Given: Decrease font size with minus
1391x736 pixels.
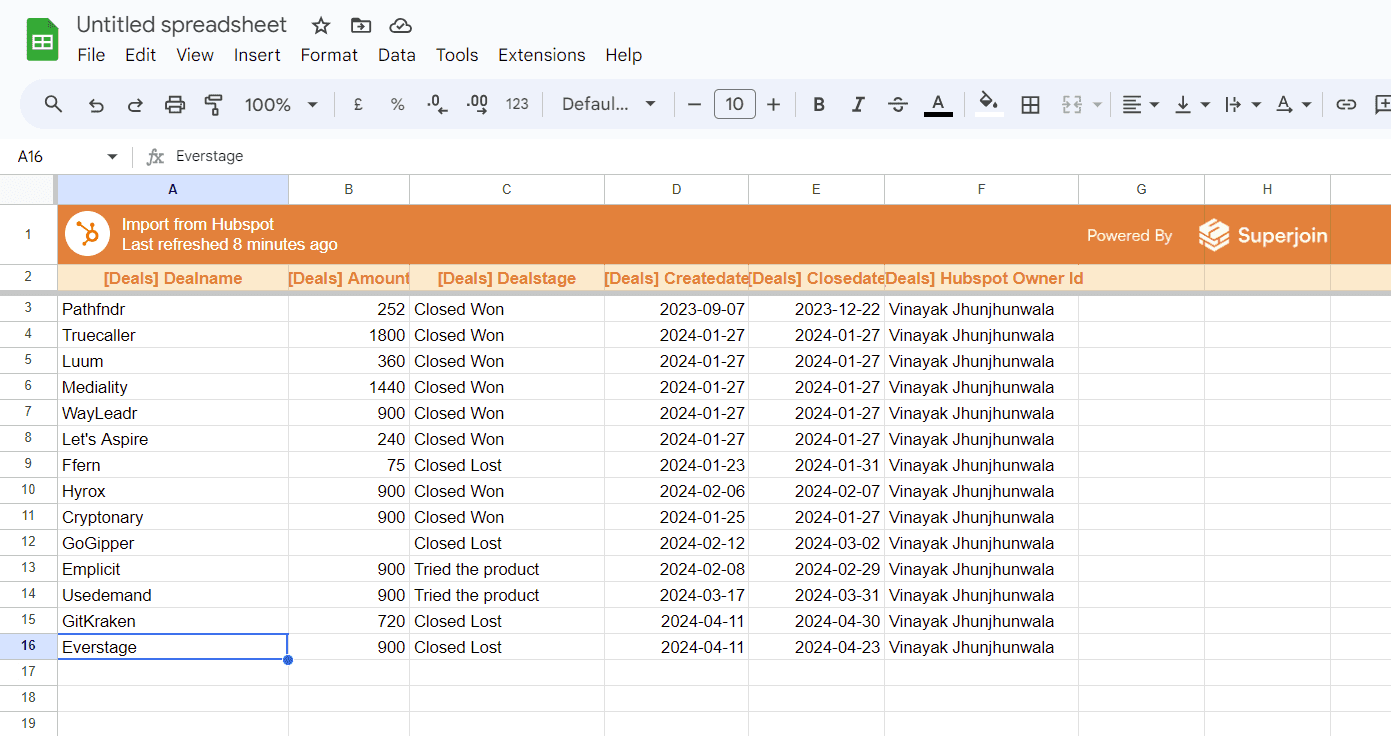Looking at the screenshot, I should click(x=694, y=104).
